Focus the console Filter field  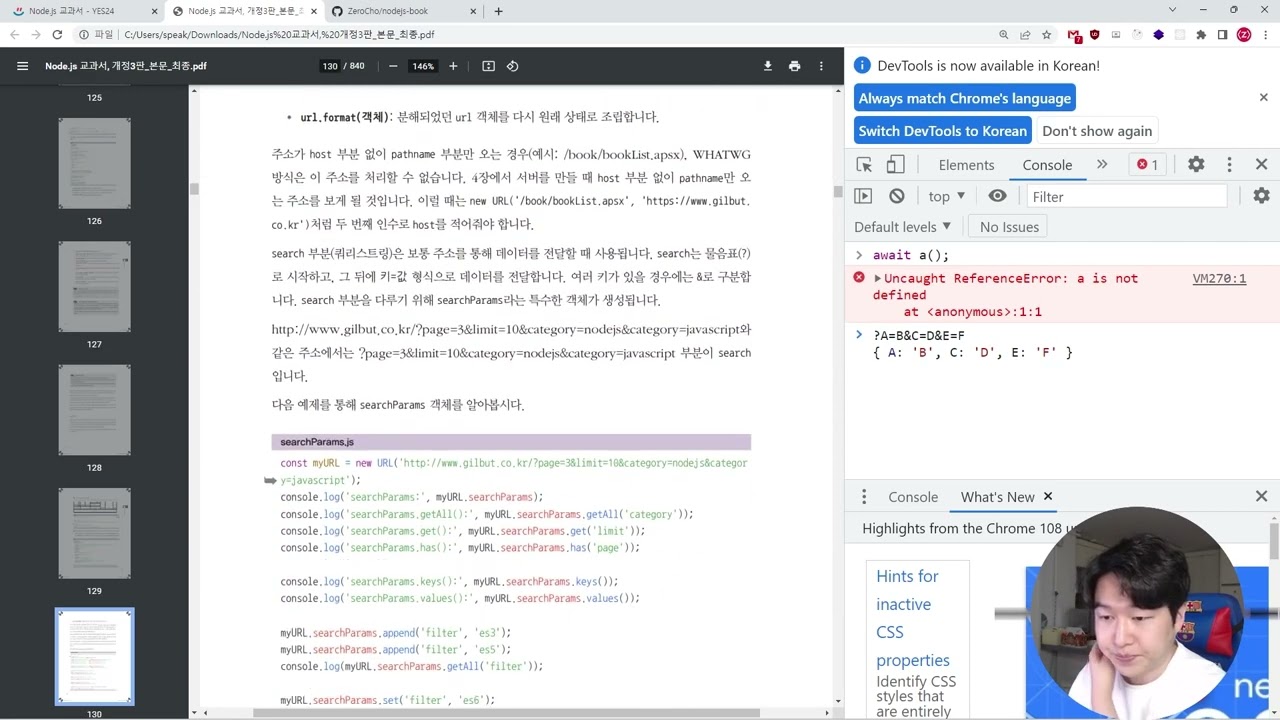[1126, 197]
